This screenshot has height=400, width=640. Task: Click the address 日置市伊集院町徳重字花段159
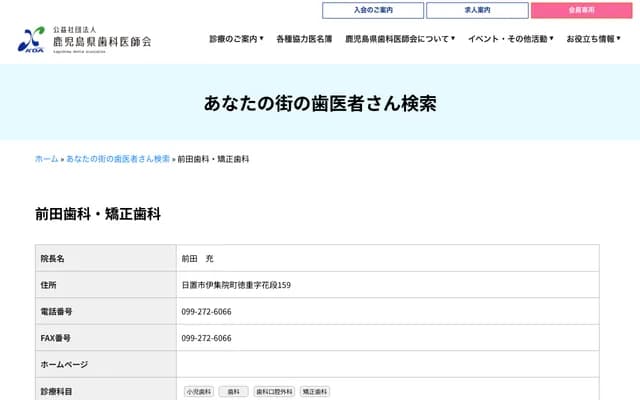236,285
